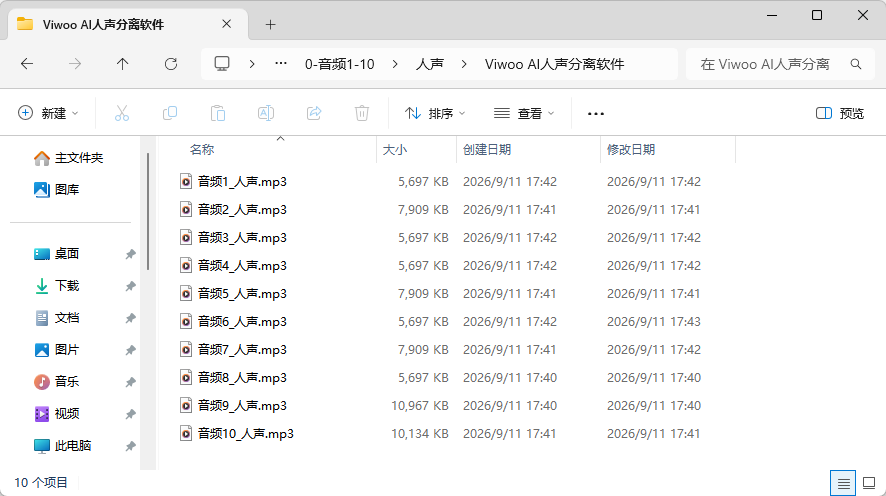886x496 pixels.
Task: Switch to details view in status bar
Action: (843, 484)
